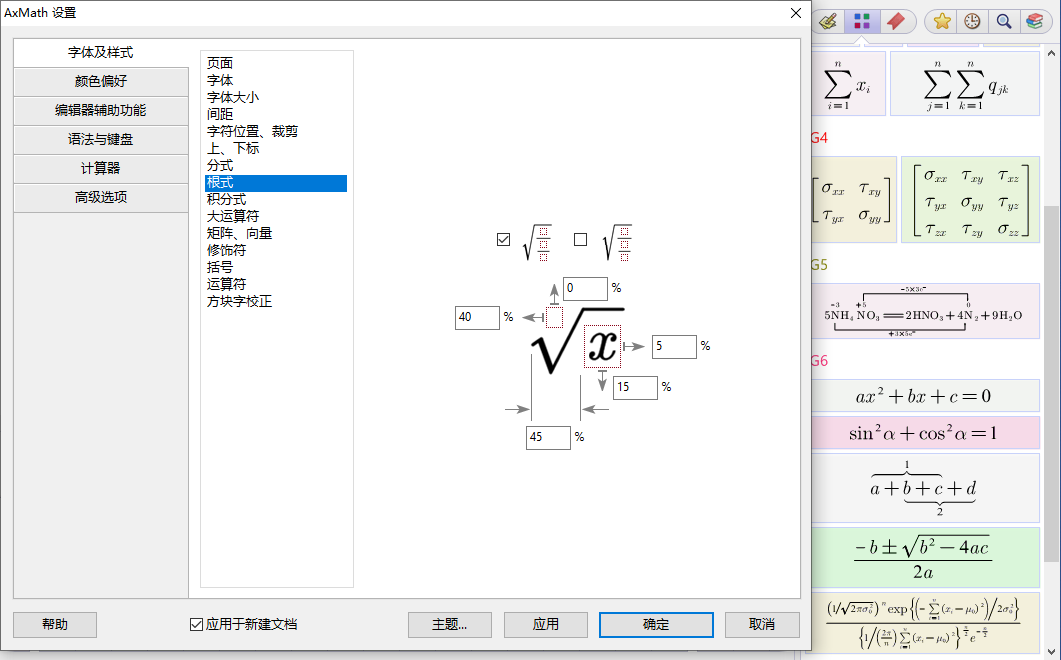Select 积分式 in the settings list
The image size is (1061, 660).
point(228,198)
